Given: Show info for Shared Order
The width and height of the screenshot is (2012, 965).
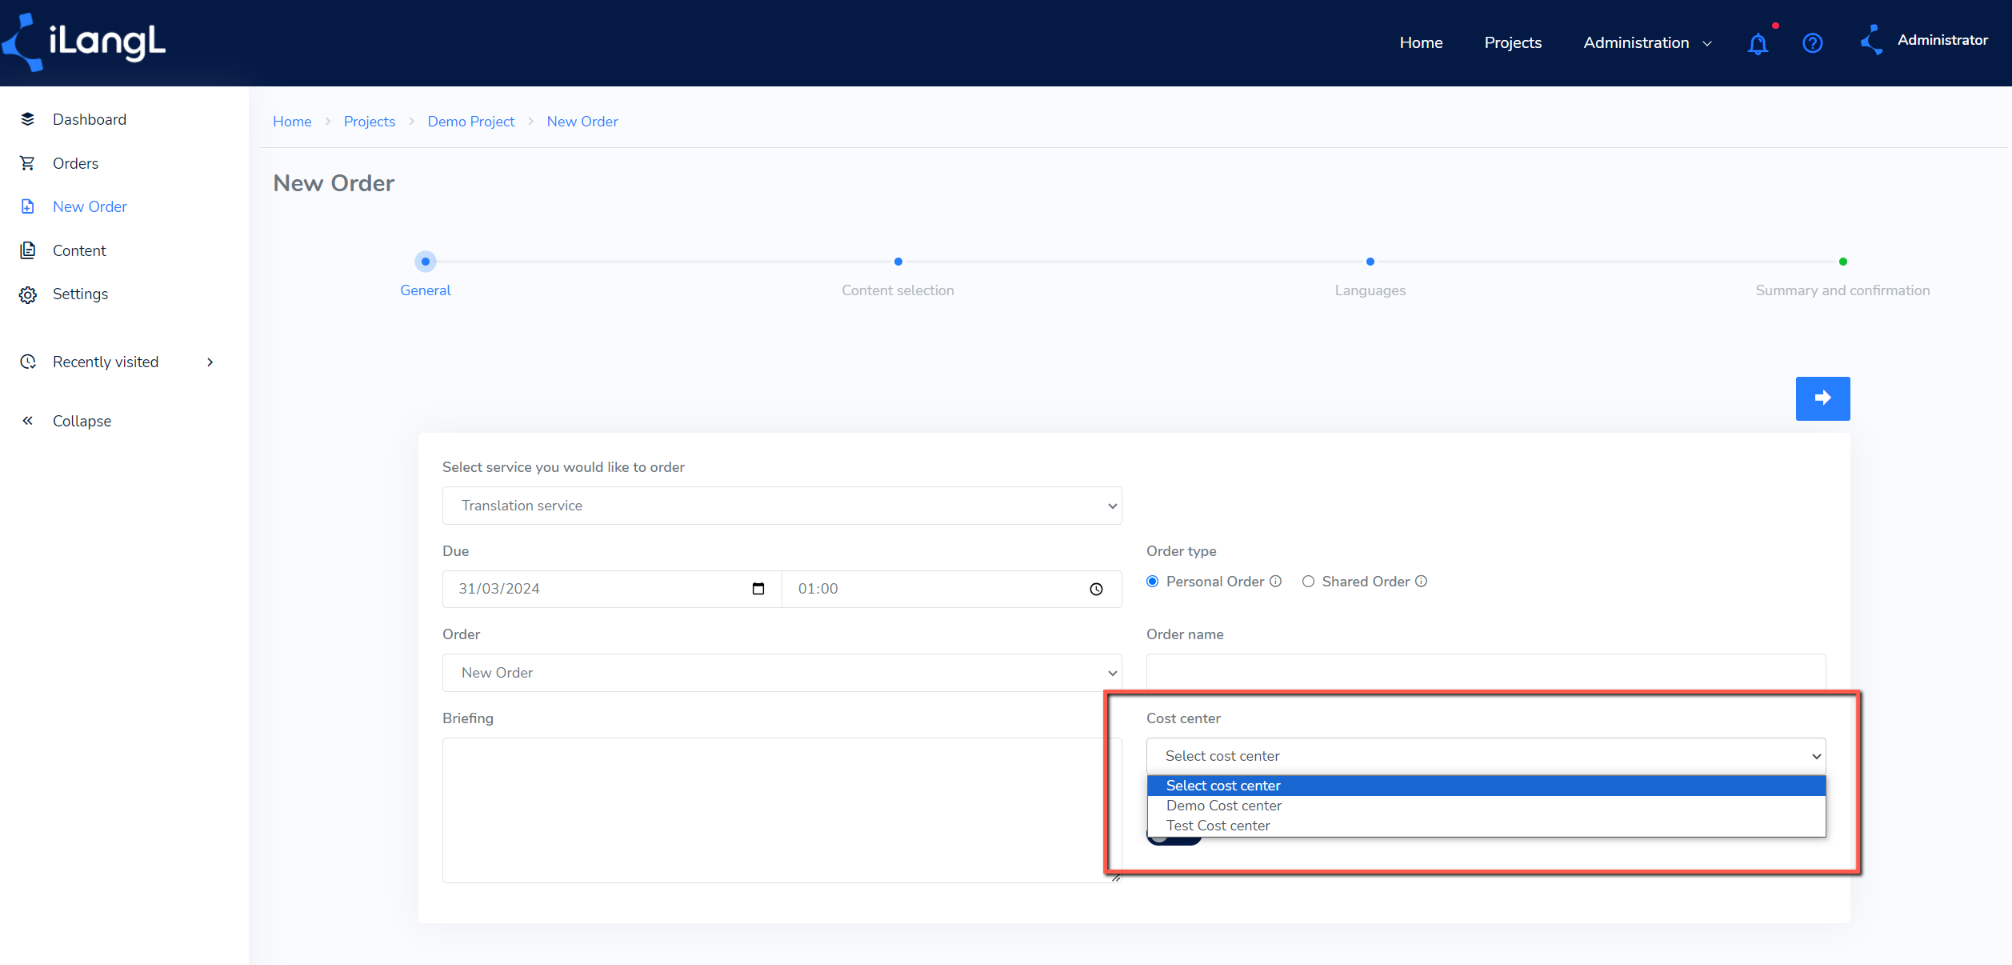Looking at the screenshot, I should point(1421,581).
